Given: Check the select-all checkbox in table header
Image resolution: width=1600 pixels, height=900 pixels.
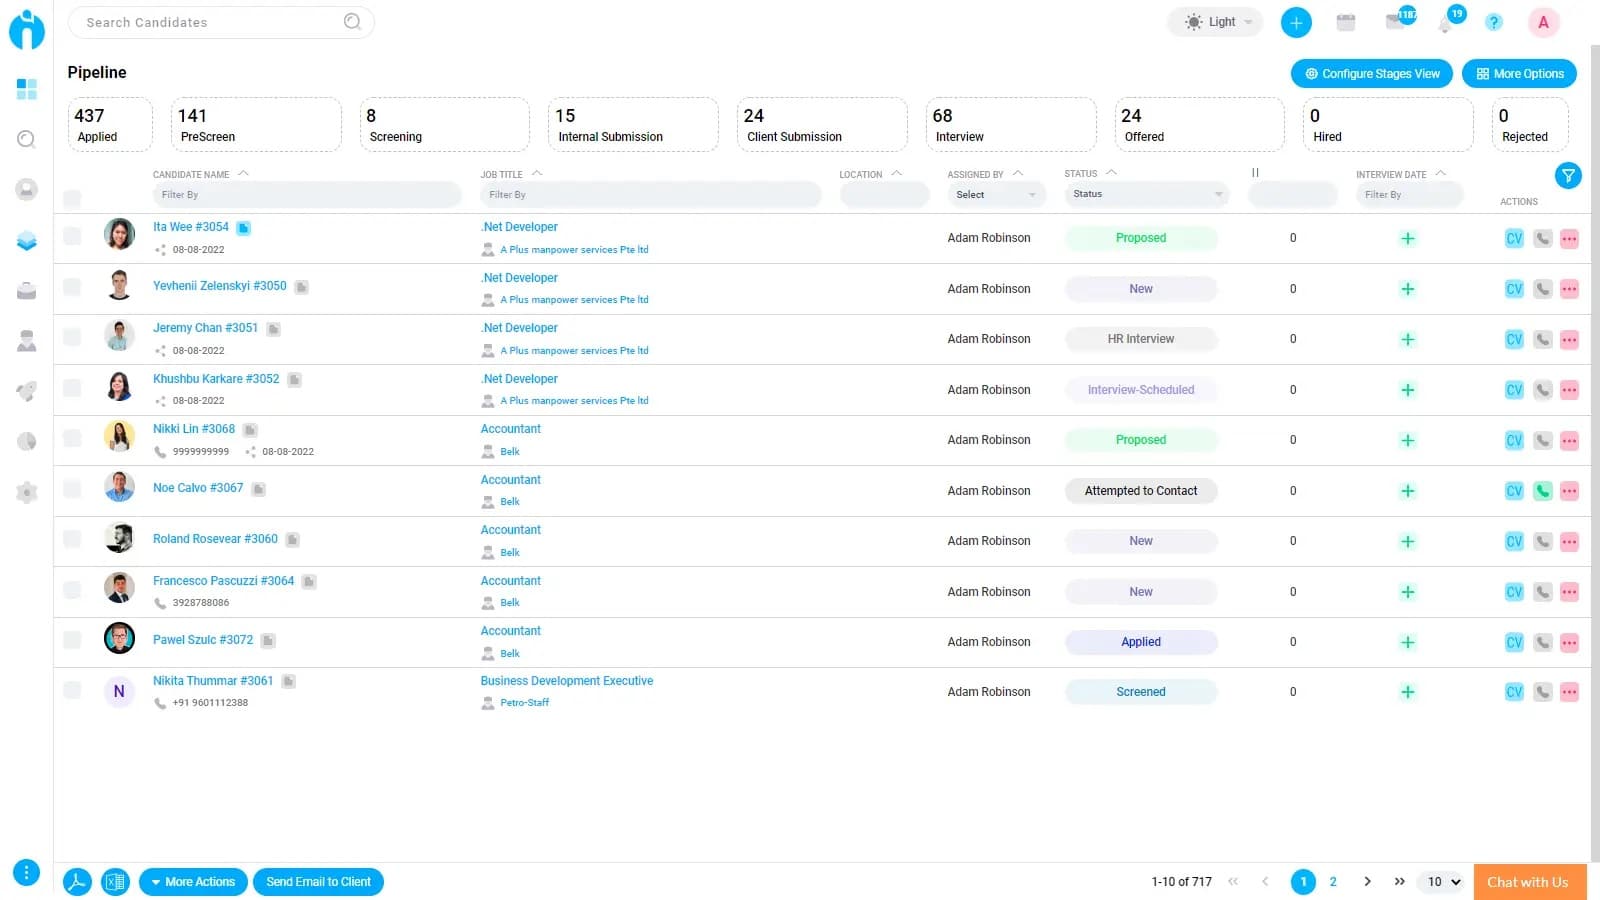Looking at the screenshot, I should click(x=72, y=198).
